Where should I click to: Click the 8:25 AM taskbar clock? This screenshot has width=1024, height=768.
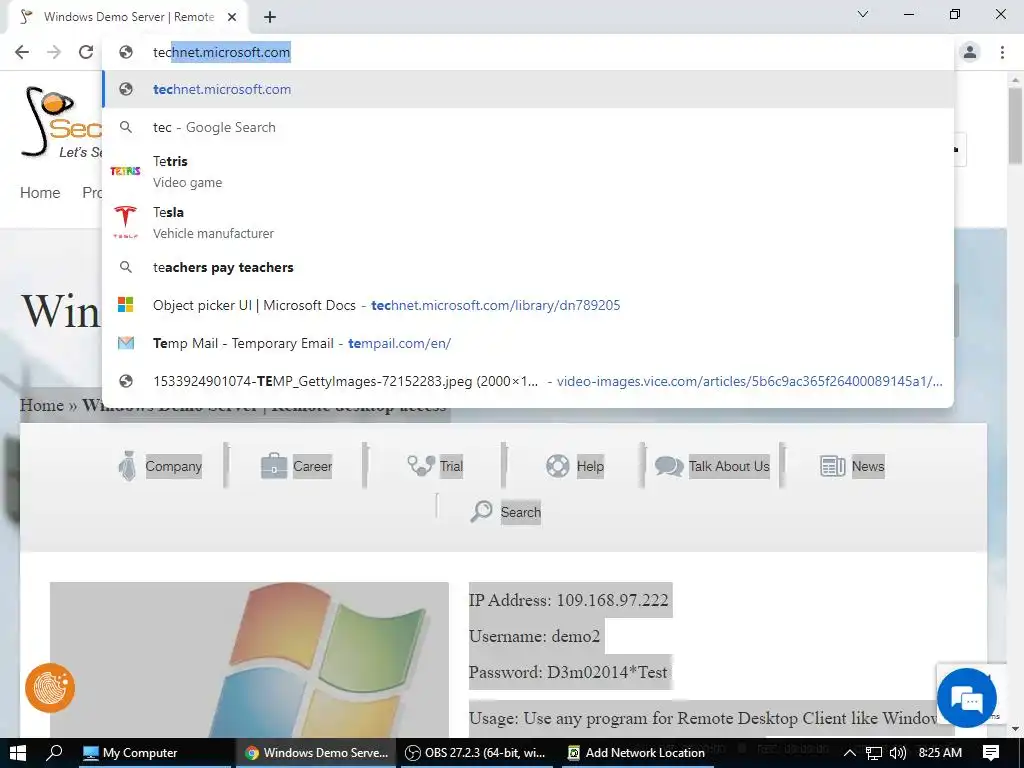coord(940,753)
